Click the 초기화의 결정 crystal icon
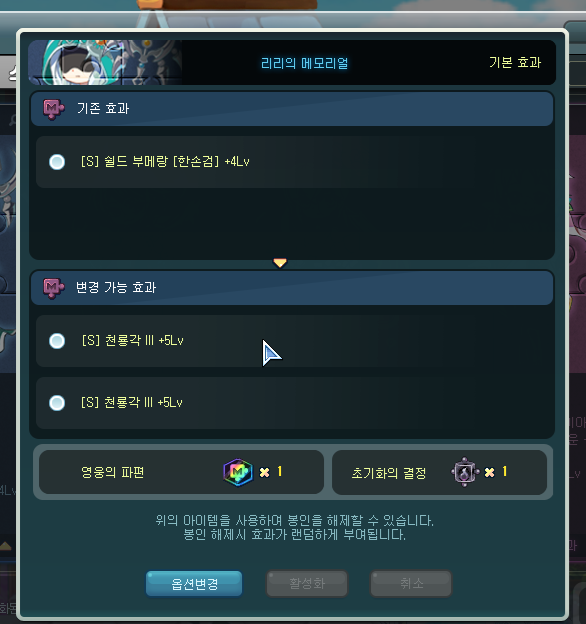Viewport: 586px width, 624px height. [465, 472]
